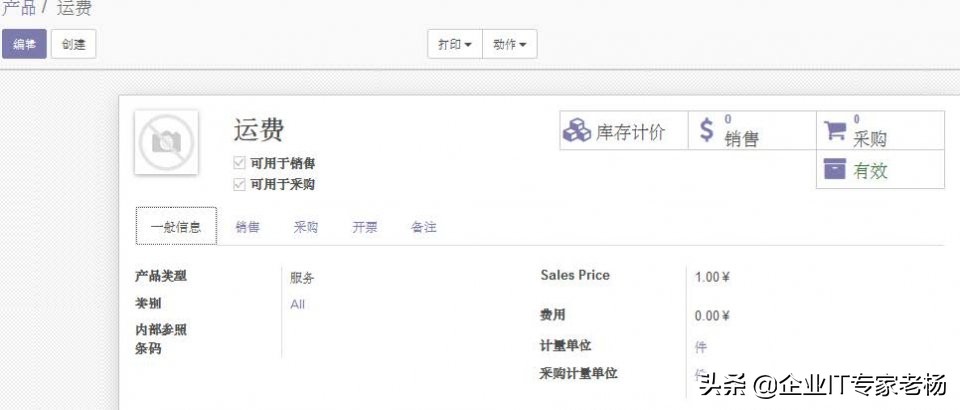The image size is (960, 410).
Task: Click the 件 unit of measure link
Action: (x=700, y=347)
